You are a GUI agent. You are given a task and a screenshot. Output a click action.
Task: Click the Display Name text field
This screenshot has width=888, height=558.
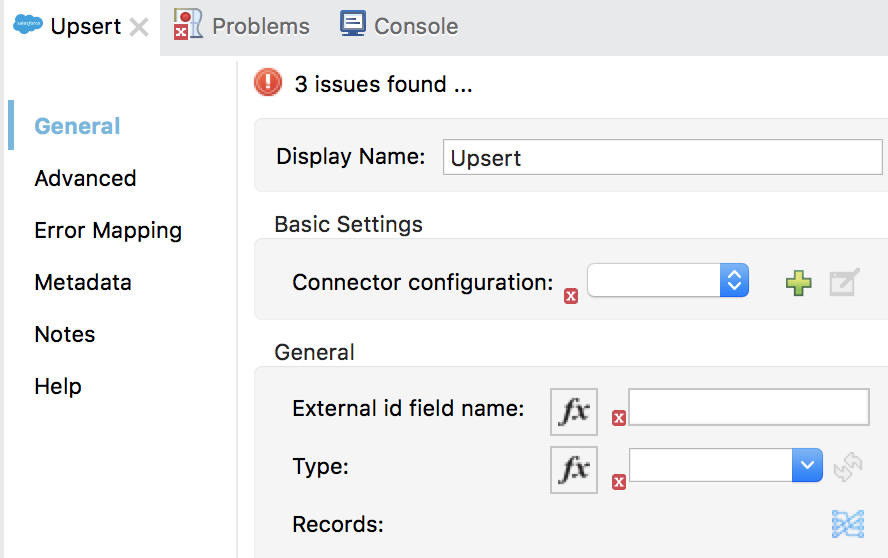pyautogui.click(x=662, y=157)
